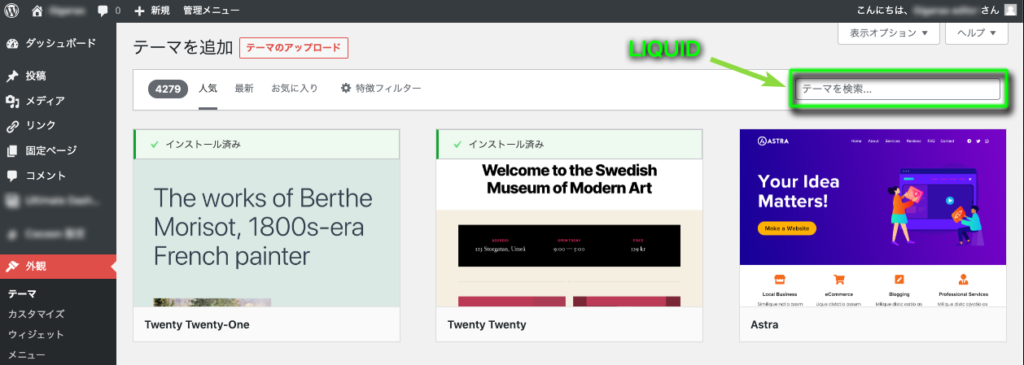Open メディア in sidebar
This screenshot has height=365, width=1024.
click(58, 101)
